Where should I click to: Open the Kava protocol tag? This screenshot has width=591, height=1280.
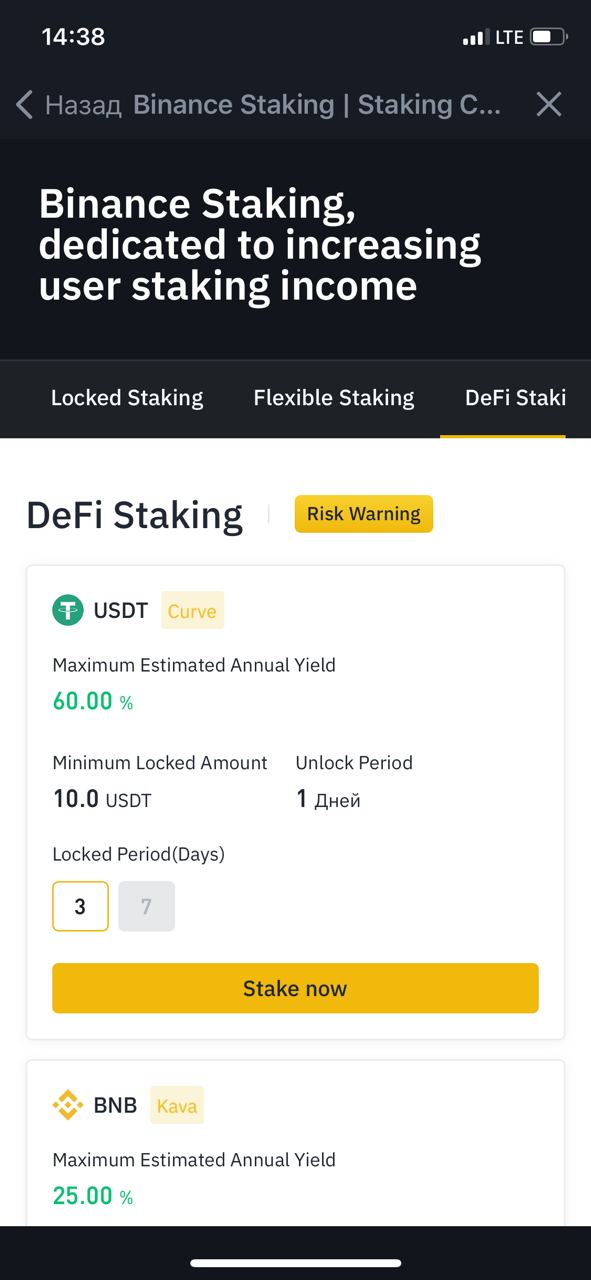pyautogui.click(x=177, y=1105)
